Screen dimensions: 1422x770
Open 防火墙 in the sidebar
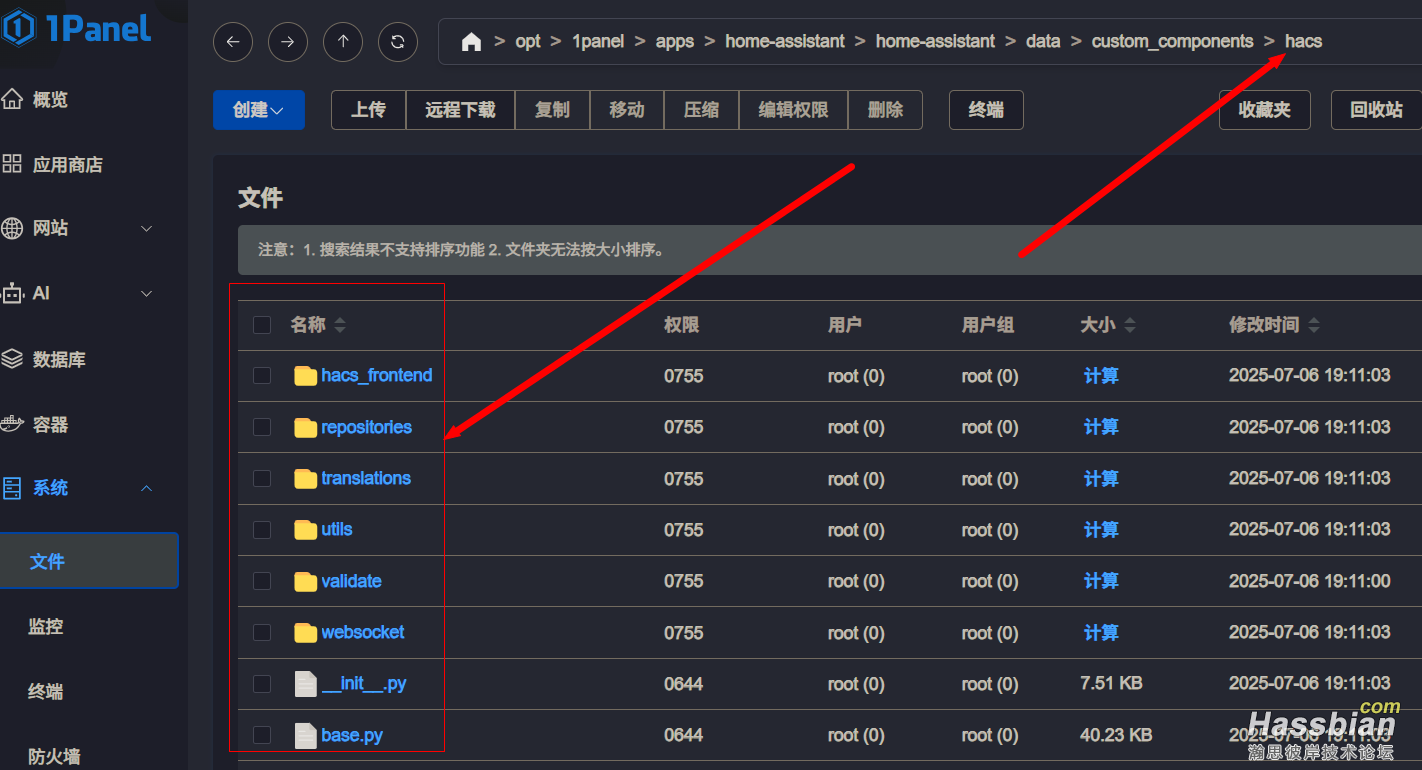click(x=55, y=756)
